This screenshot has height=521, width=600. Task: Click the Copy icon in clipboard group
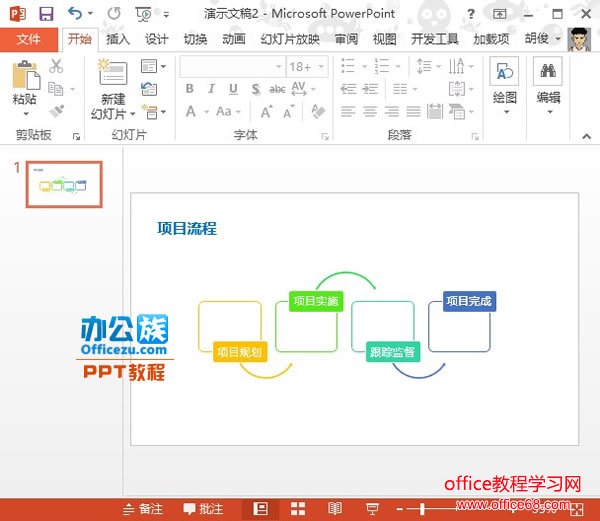(x=56, y=89)
